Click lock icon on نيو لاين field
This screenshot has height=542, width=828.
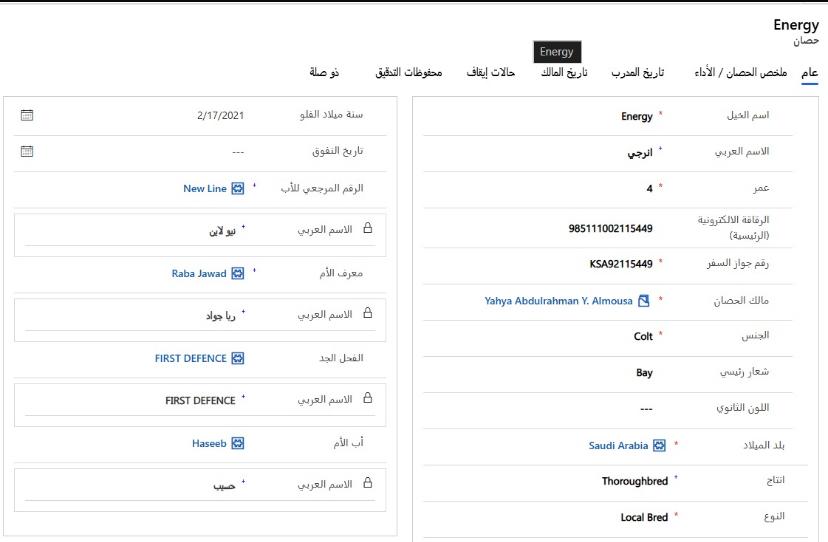[367, 229]
